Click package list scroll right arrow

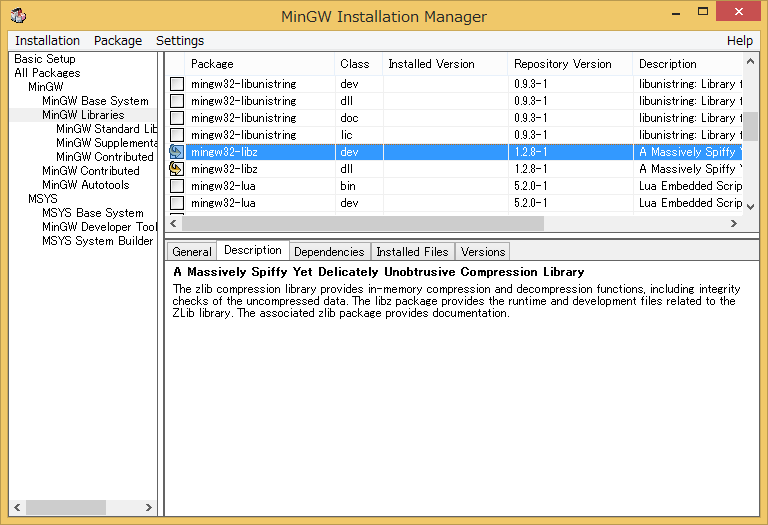pos(734,223)
